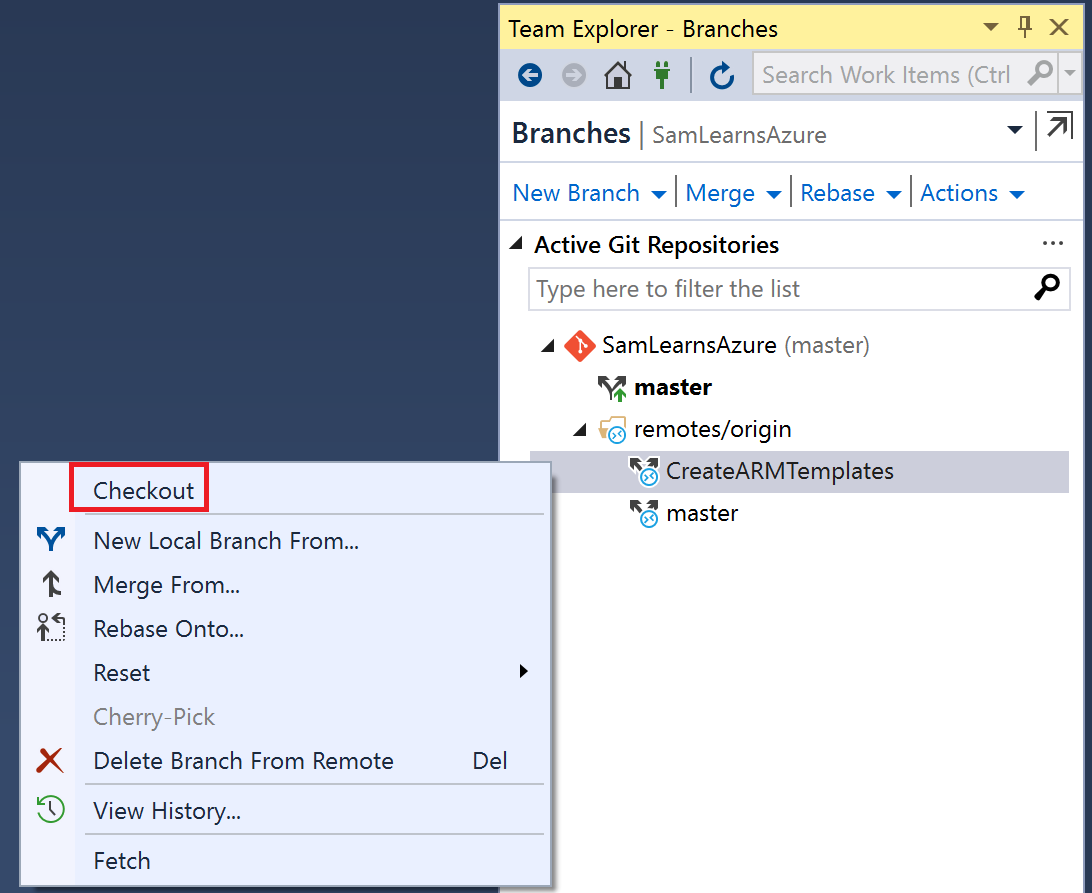Viewport: 1092px width, 893px height.
Task: Choose New Local Branch From... option
Action: pos(225,541)
